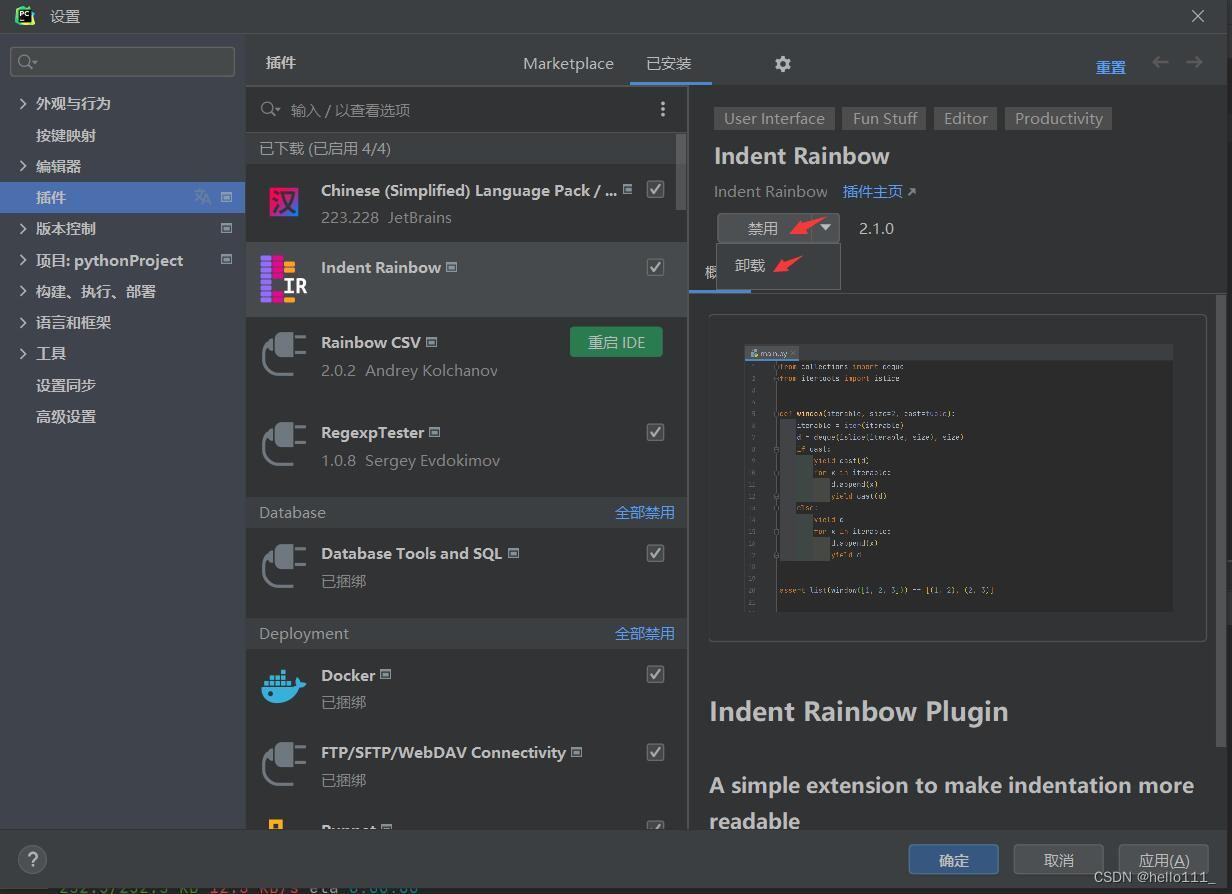Open the 按键映射 settings page

point(66,135)
